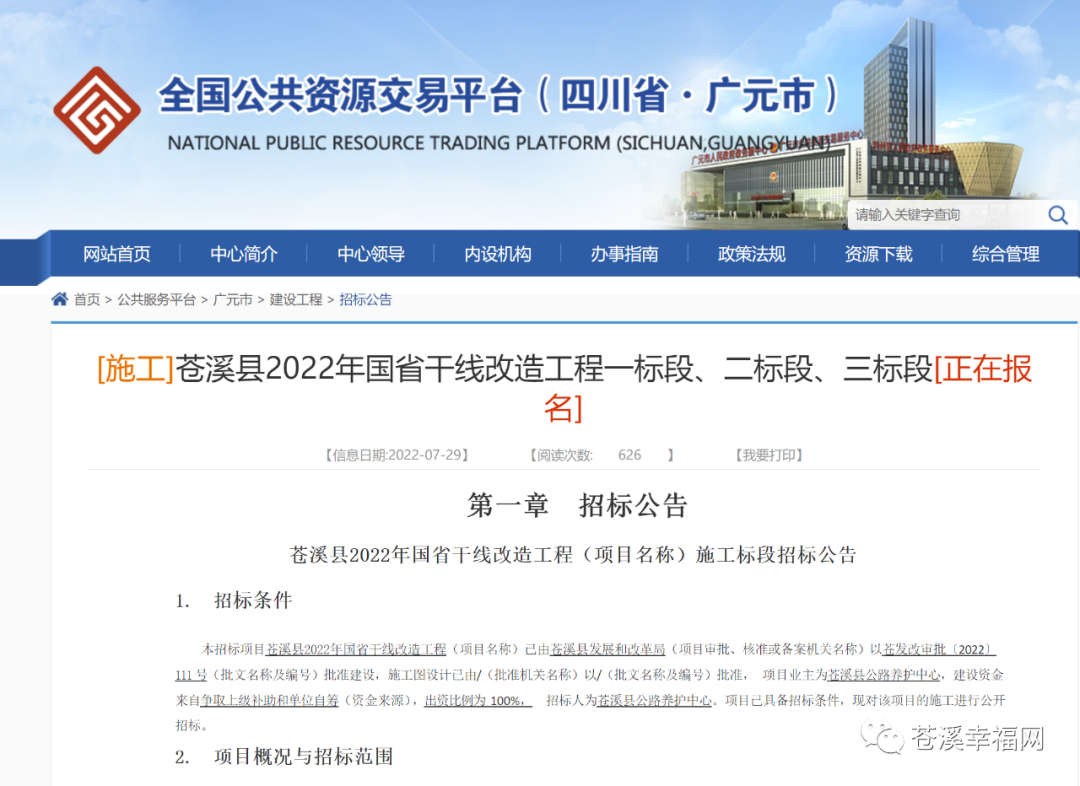Click the underlined text 出资比例为 100%
This screenshot has height=786, width=1080.
[476, 701]
